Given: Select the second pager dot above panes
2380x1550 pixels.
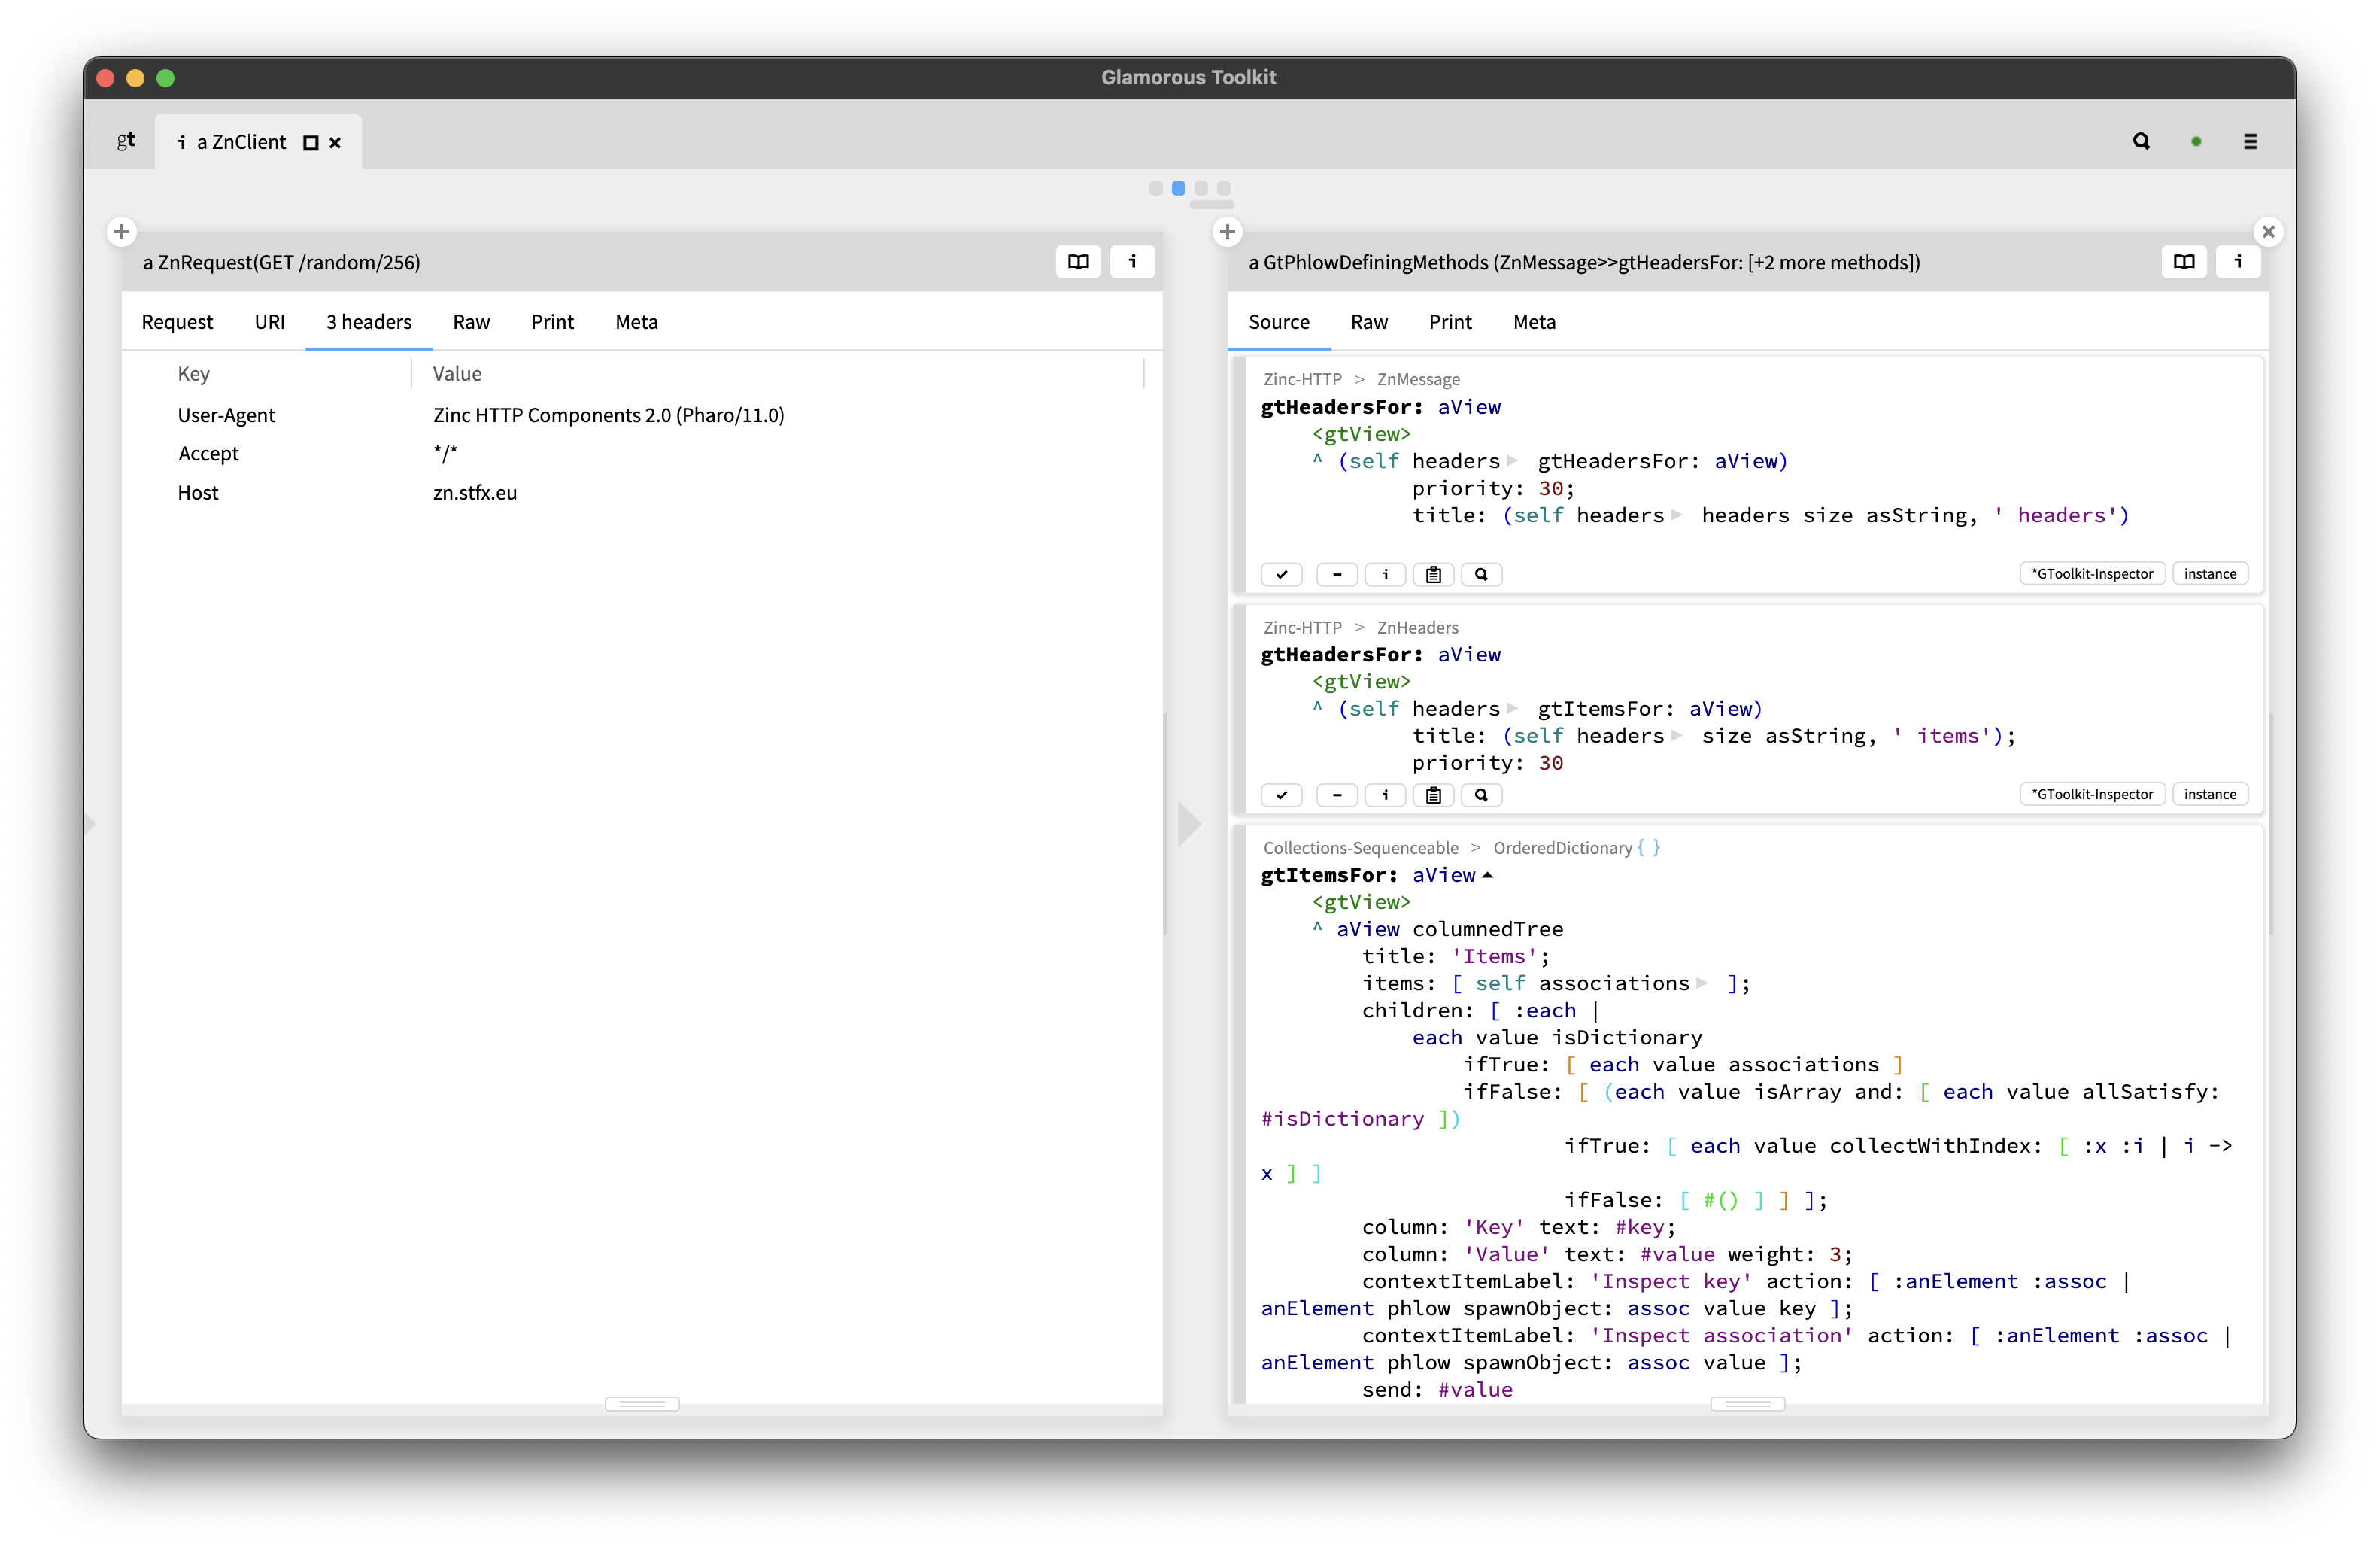Looking at the screenshot, I should [1178, 188].
